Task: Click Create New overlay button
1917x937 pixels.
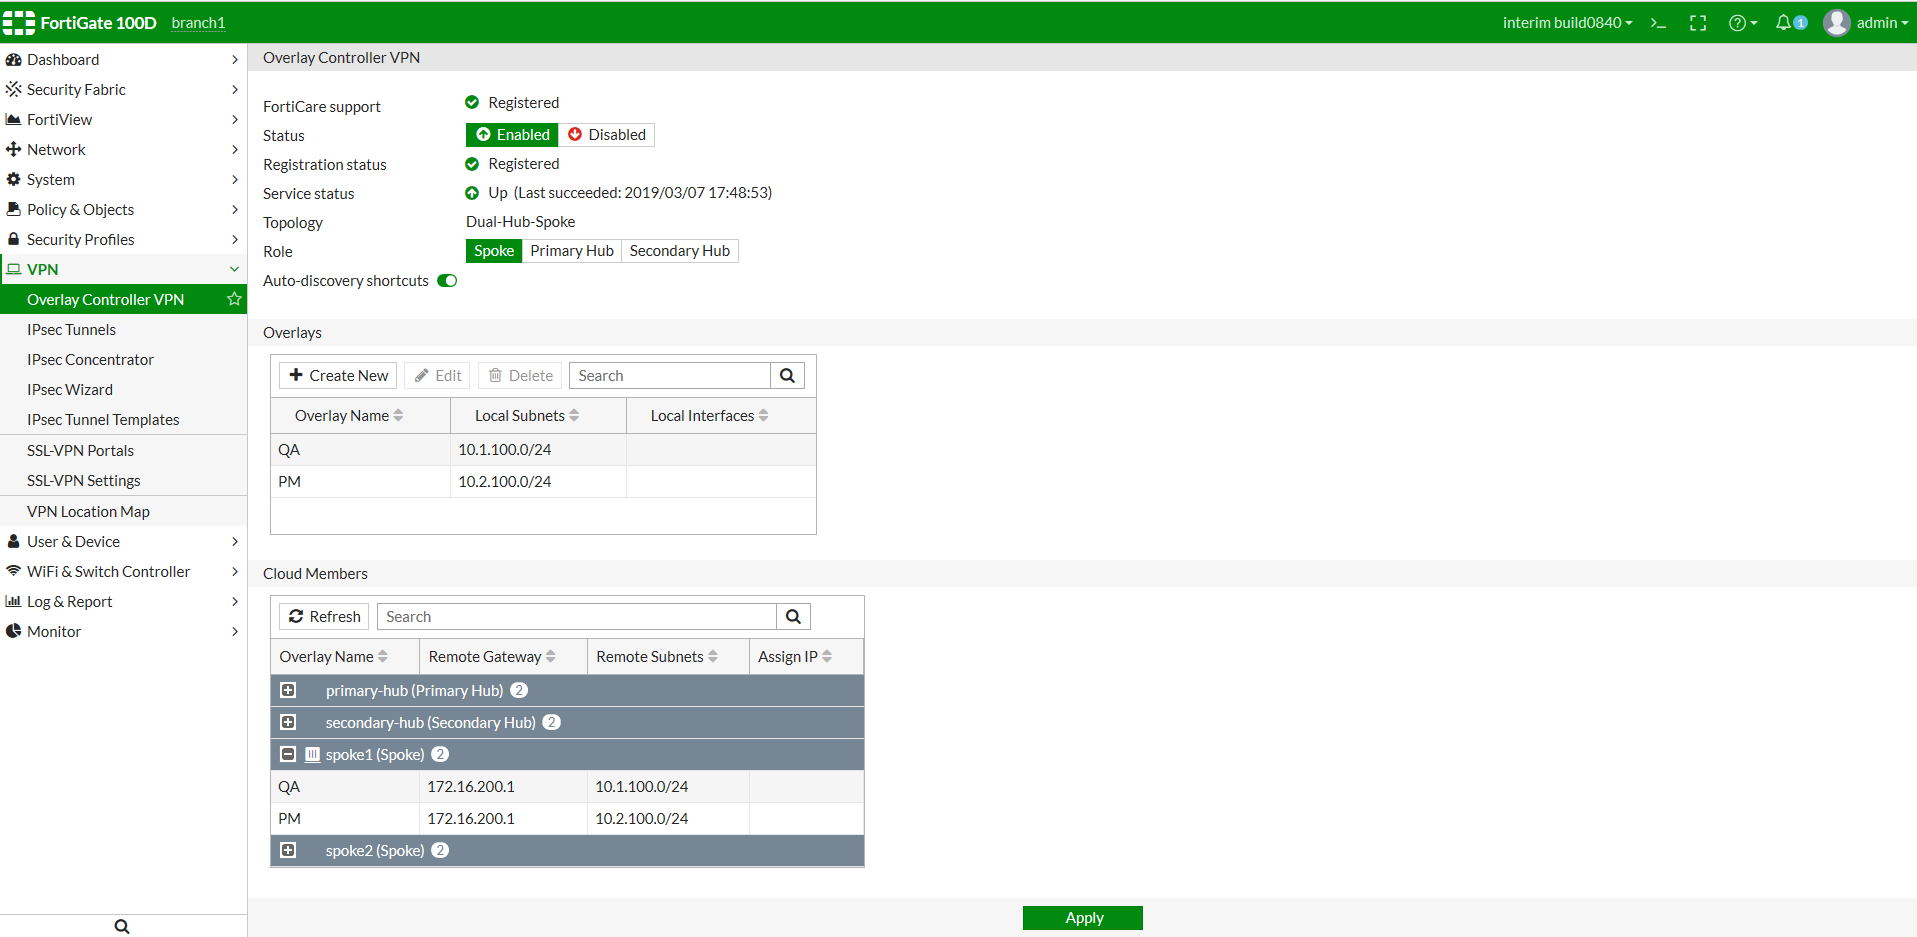Action: pyautogui.click(x=338, y=376)
